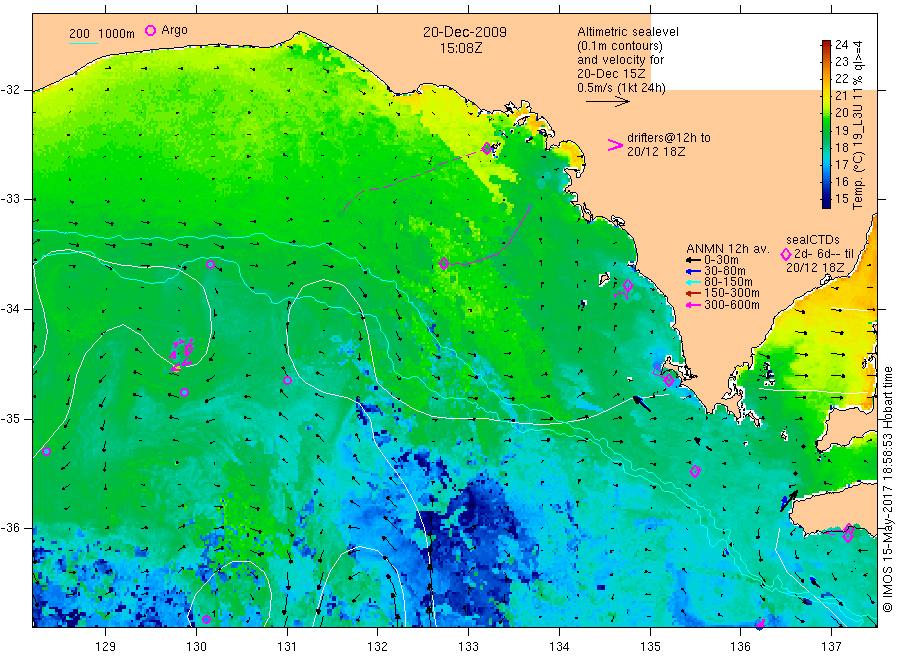This screenshot has height=660, width=900.
Task: Click the longitude axis label 131
Action: click(x=287, y=646)
